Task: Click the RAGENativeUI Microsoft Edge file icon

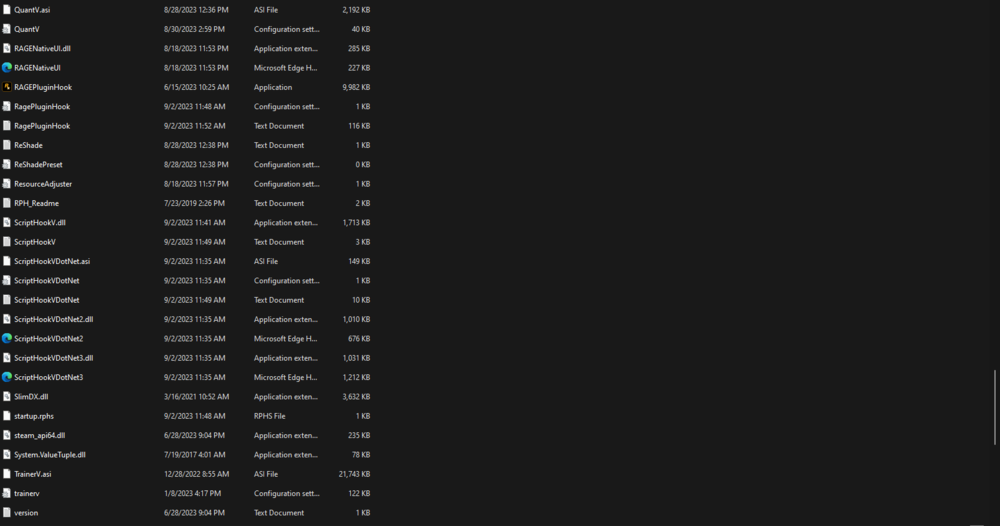Action: [x=7, y=68]
